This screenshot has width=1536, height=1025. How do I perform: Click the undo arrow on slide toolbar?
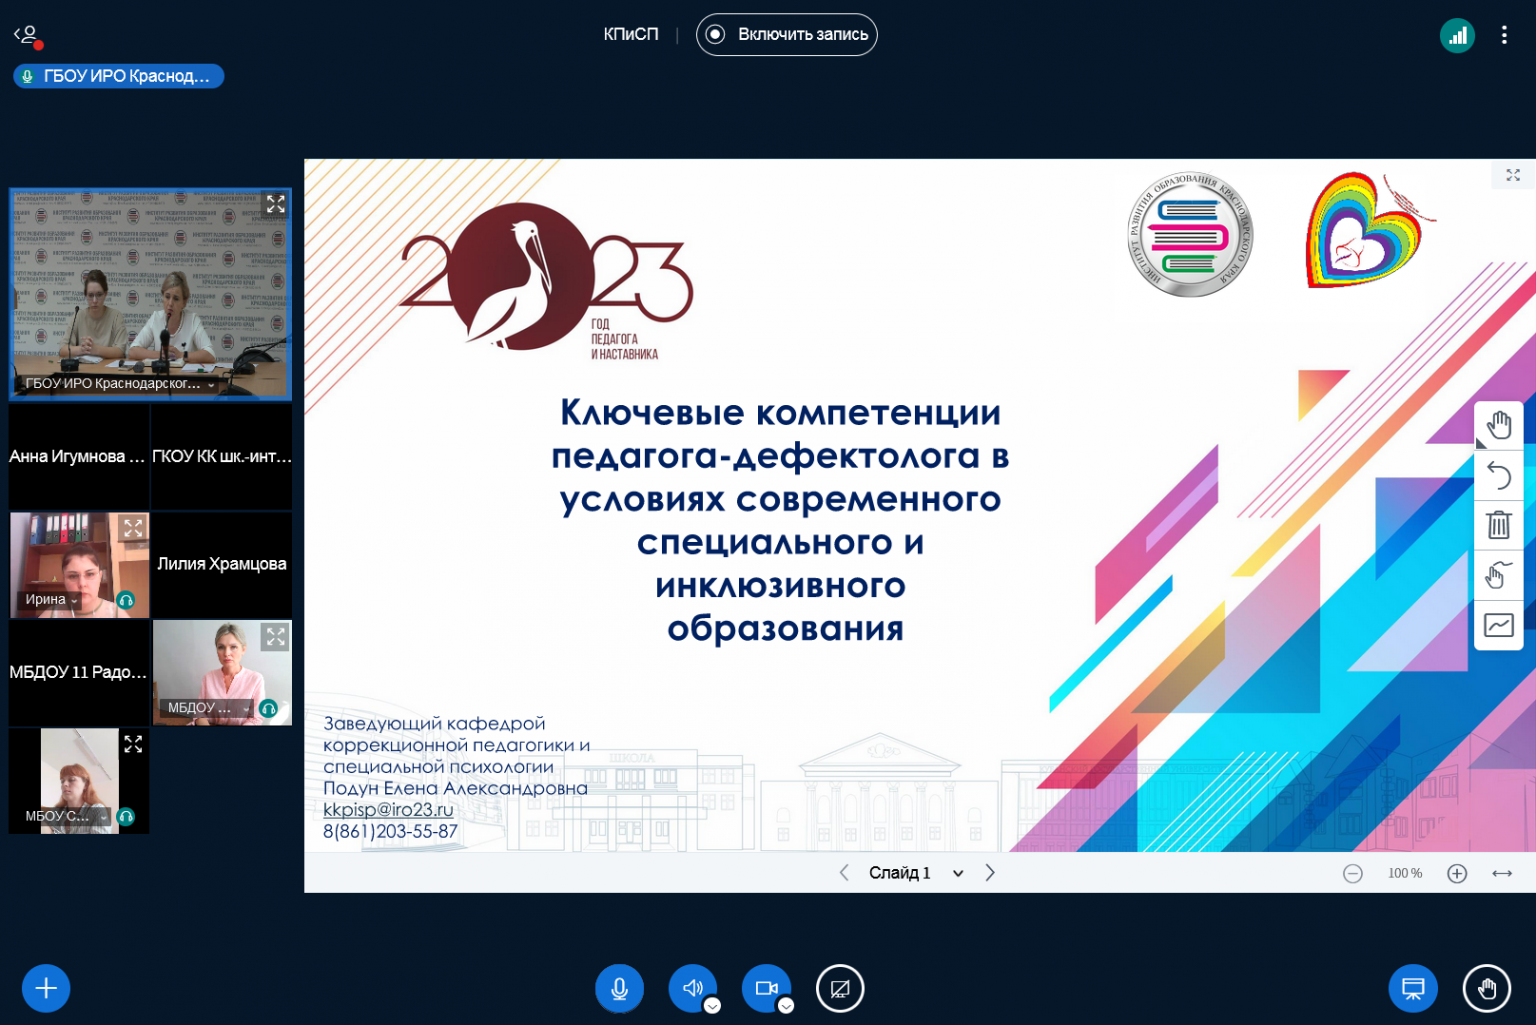click(1498, 475)
